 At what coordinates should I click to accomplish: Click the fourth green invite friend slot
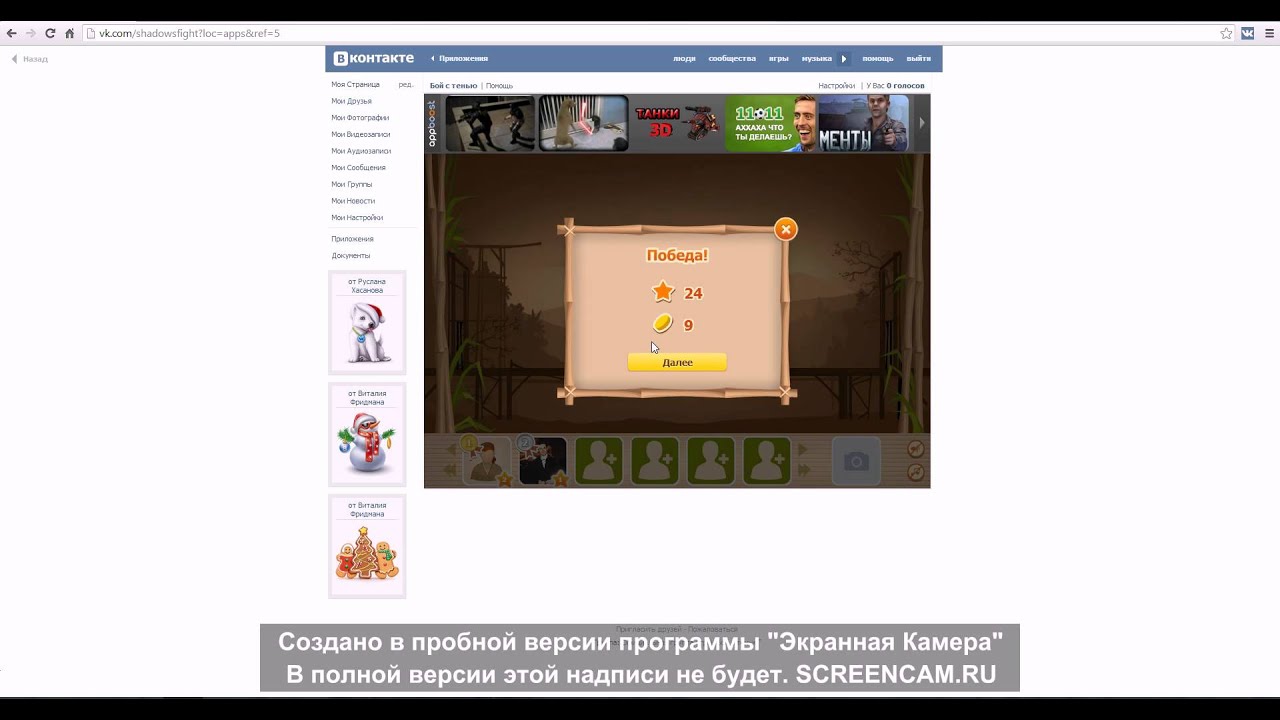click(767, 461)
